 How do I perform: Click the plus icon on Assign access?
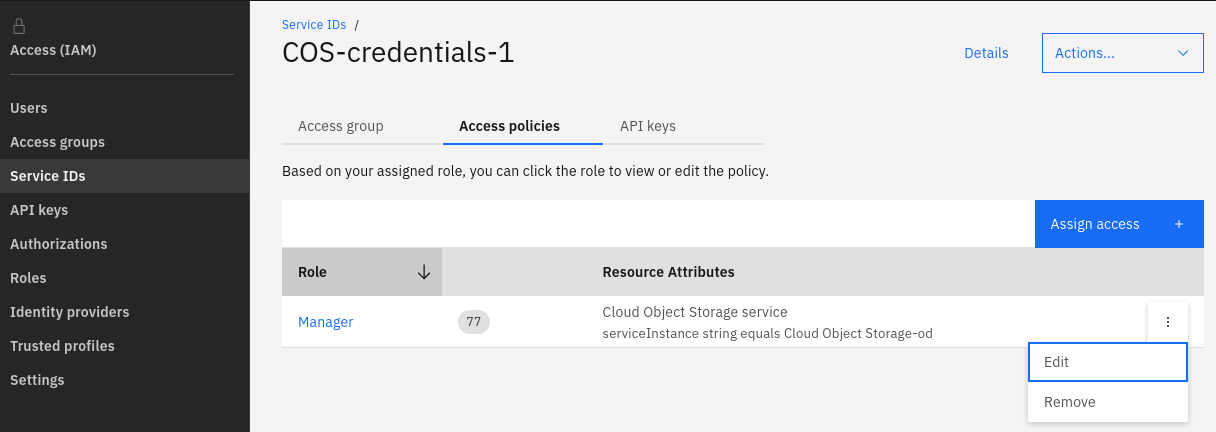pos(1179,224)
